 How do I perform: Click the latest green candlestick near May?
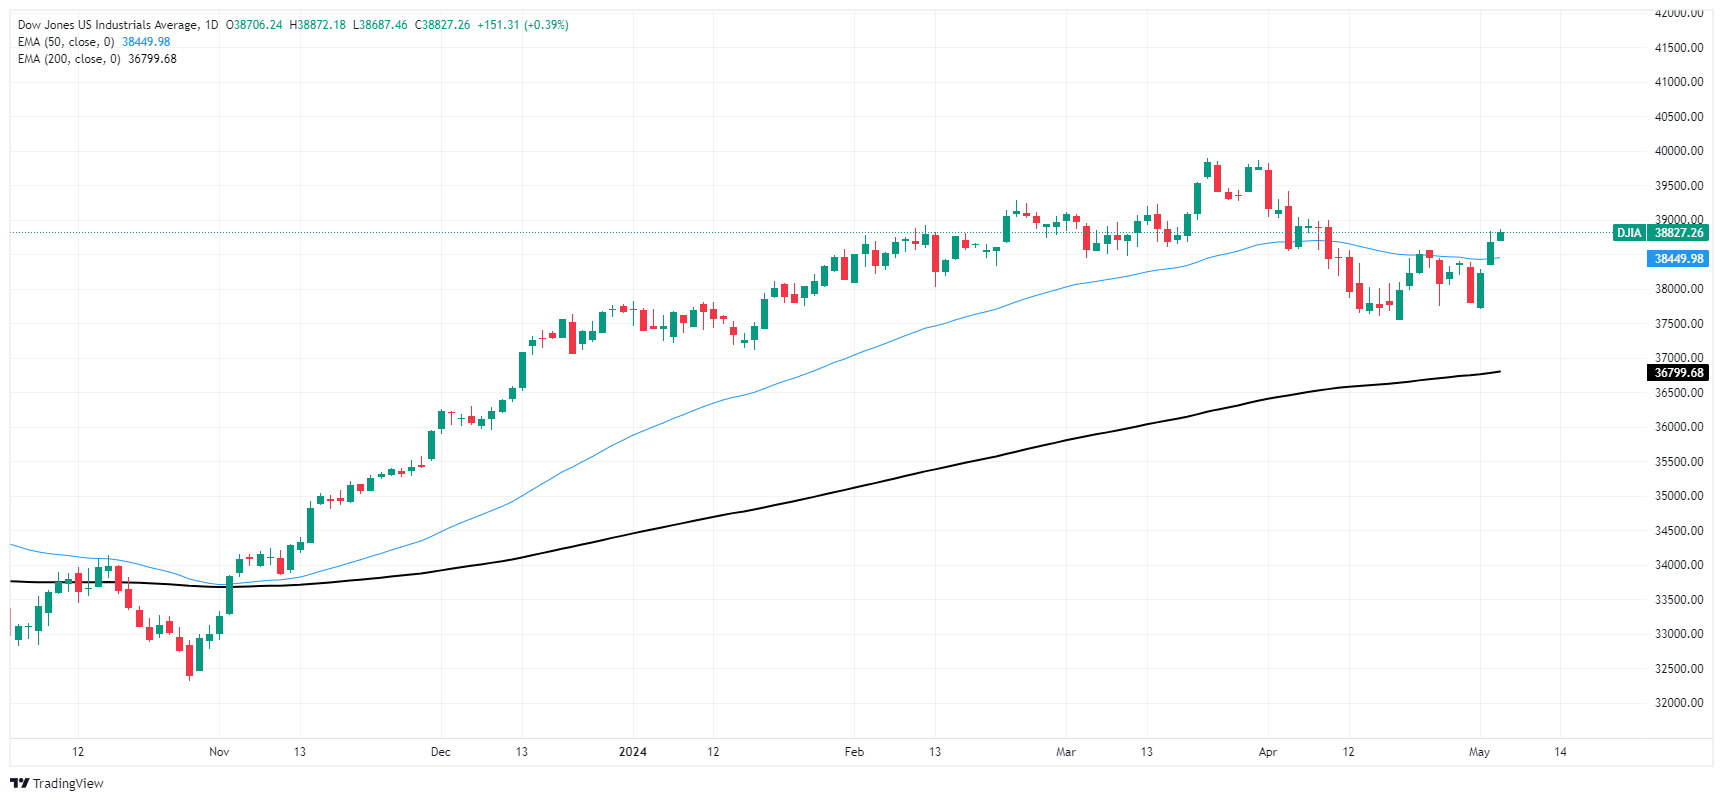click(x=1501, y=236)
